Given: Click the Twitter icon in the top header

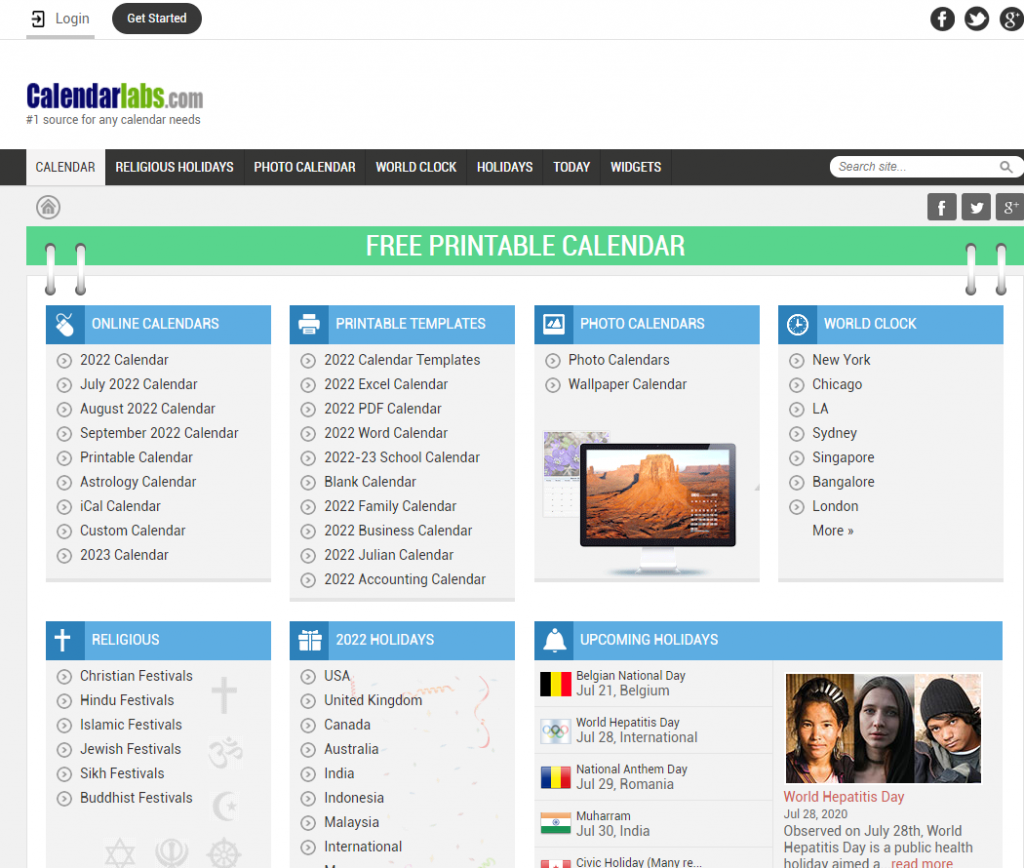Looking at the screenshot, I should [x=976, y=19].
